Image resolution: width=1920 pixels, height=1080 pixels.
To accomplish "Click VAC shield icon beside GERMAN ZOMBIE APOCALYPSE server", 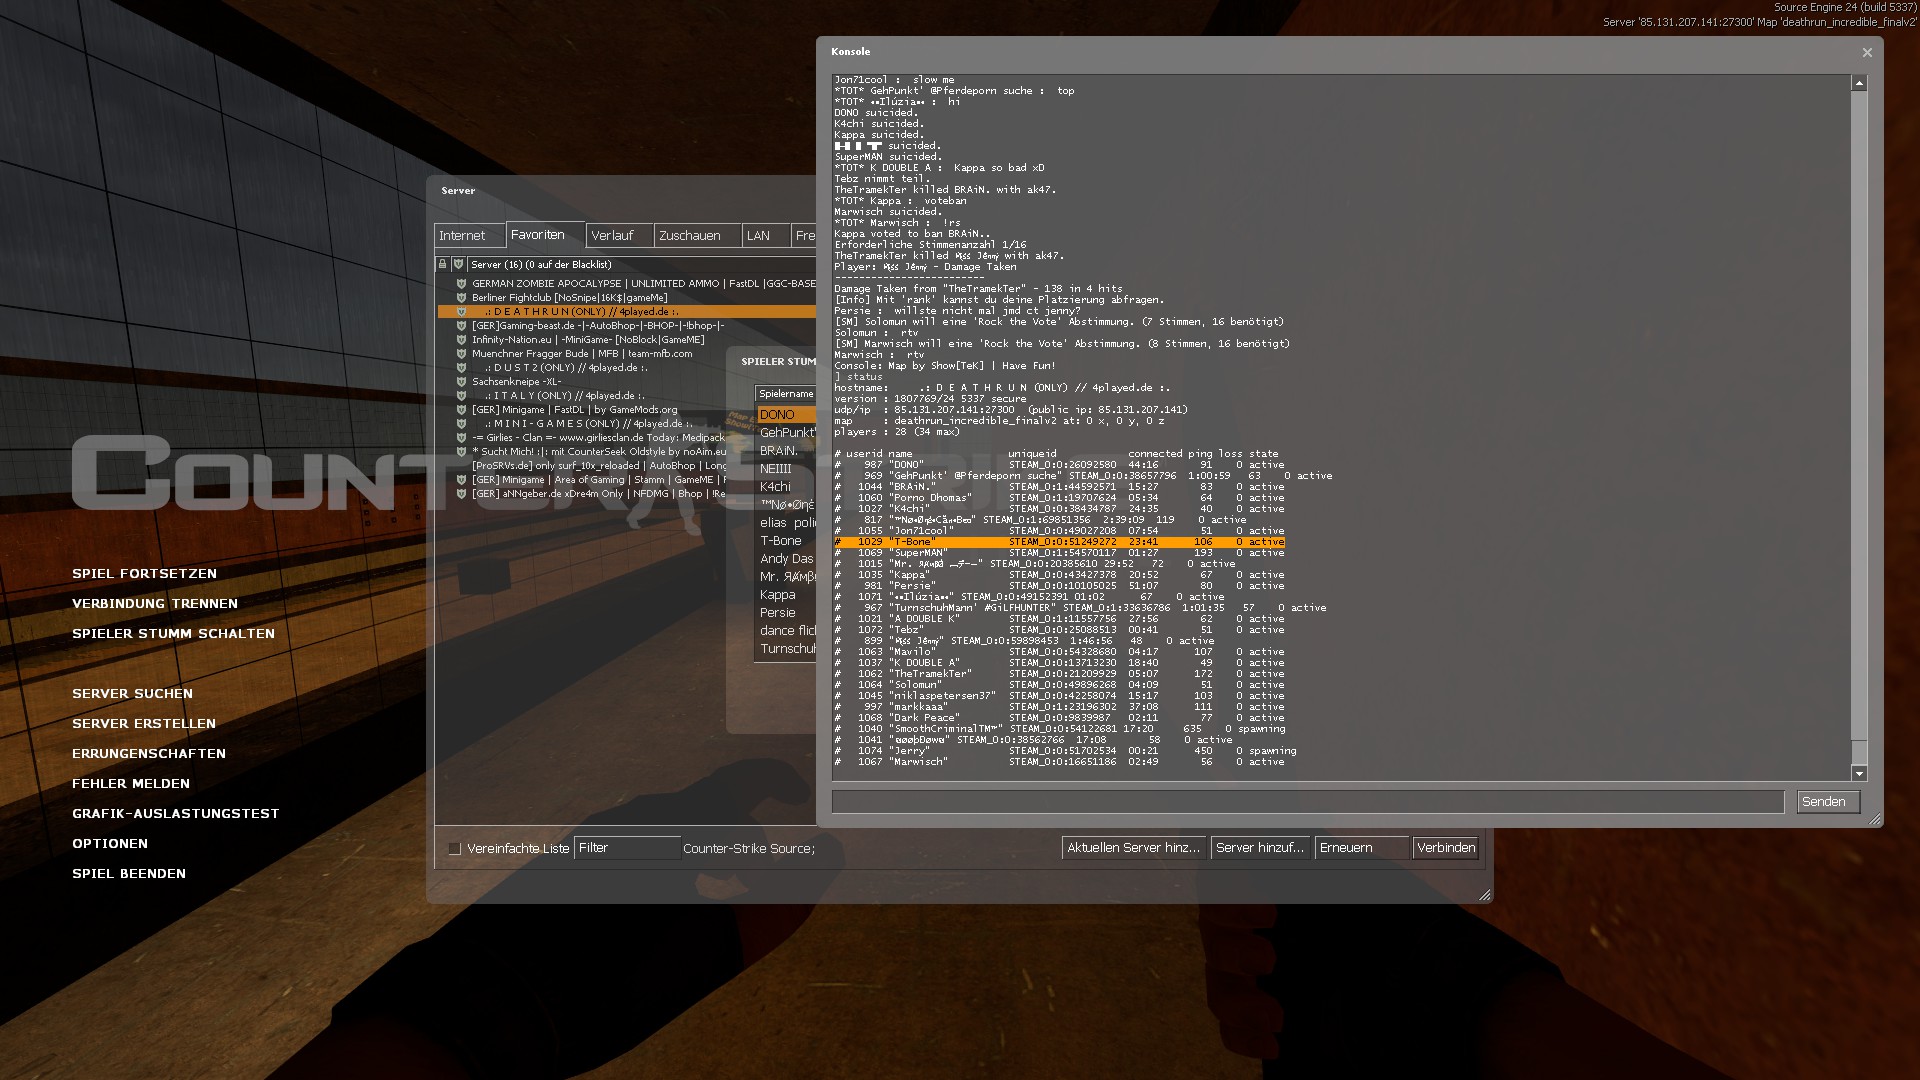I will (x=461, y=284).
